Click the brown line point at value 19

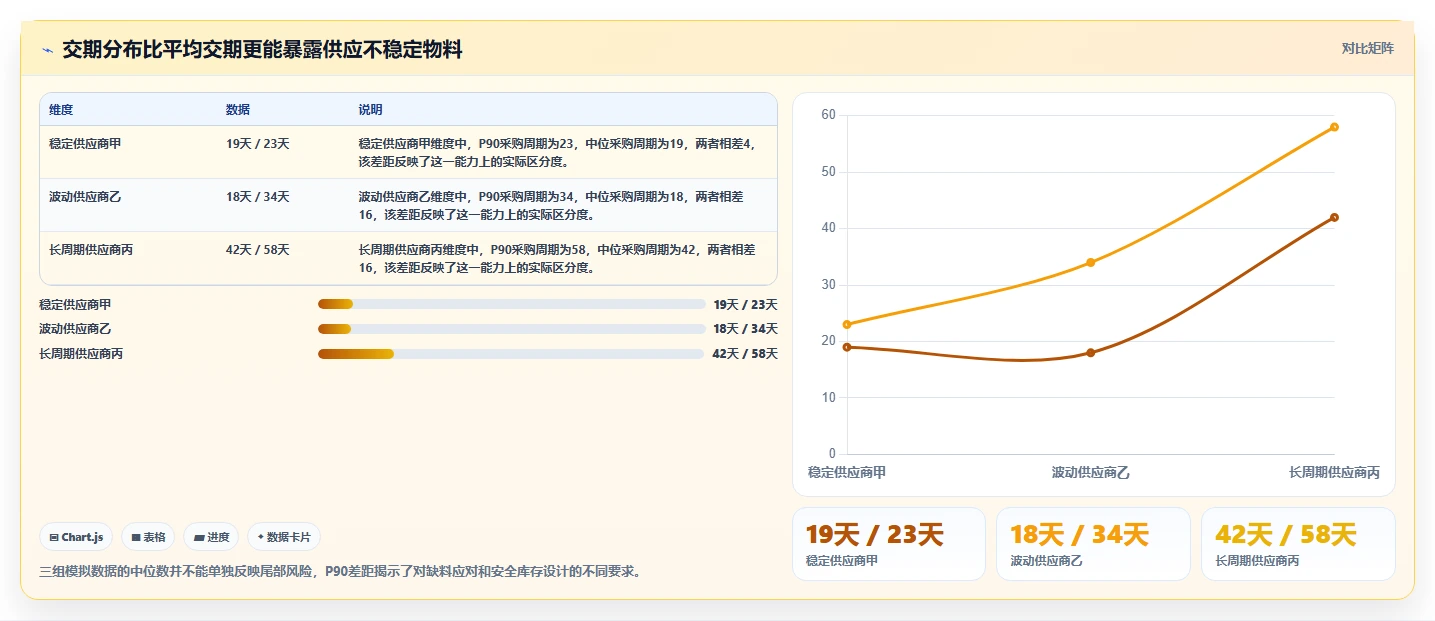pos(847,347)
